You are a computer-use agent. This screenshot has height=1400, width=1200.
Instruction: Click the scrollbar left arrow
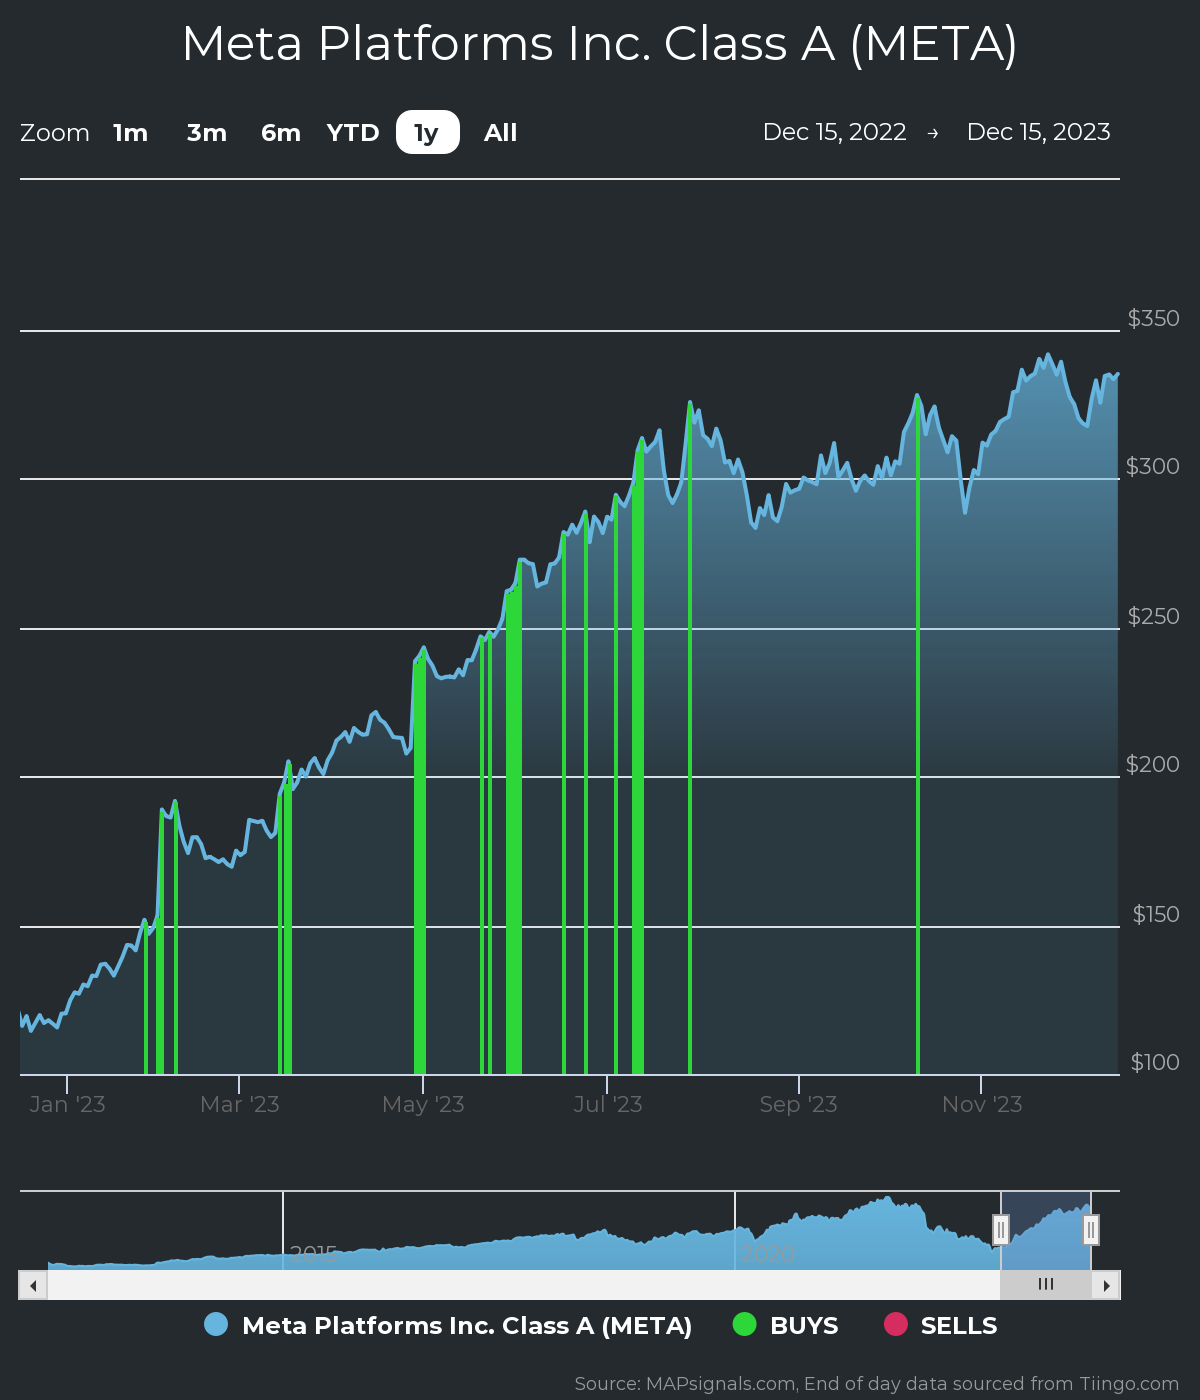[x=33, y=1285]
